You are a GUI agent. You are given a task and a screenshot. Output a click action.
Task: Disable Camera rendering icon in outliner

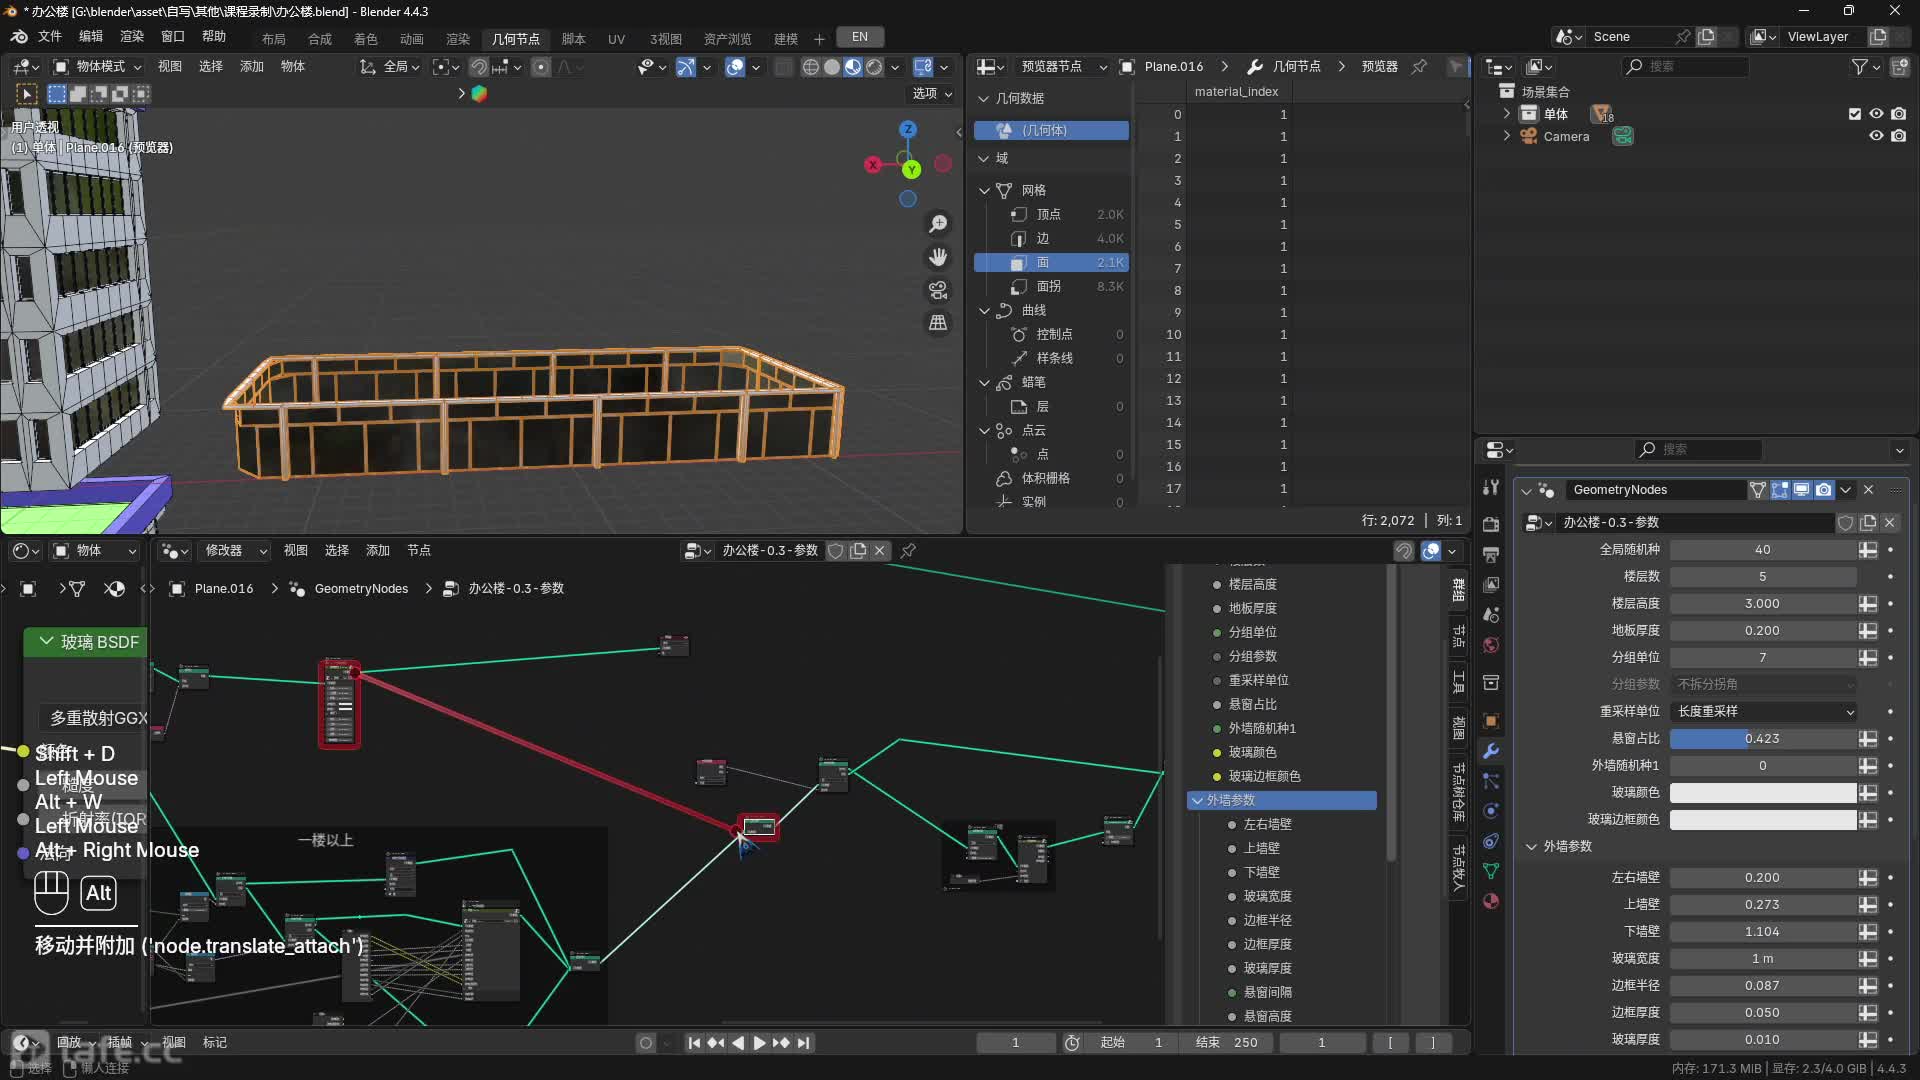tap(1899, 136)
